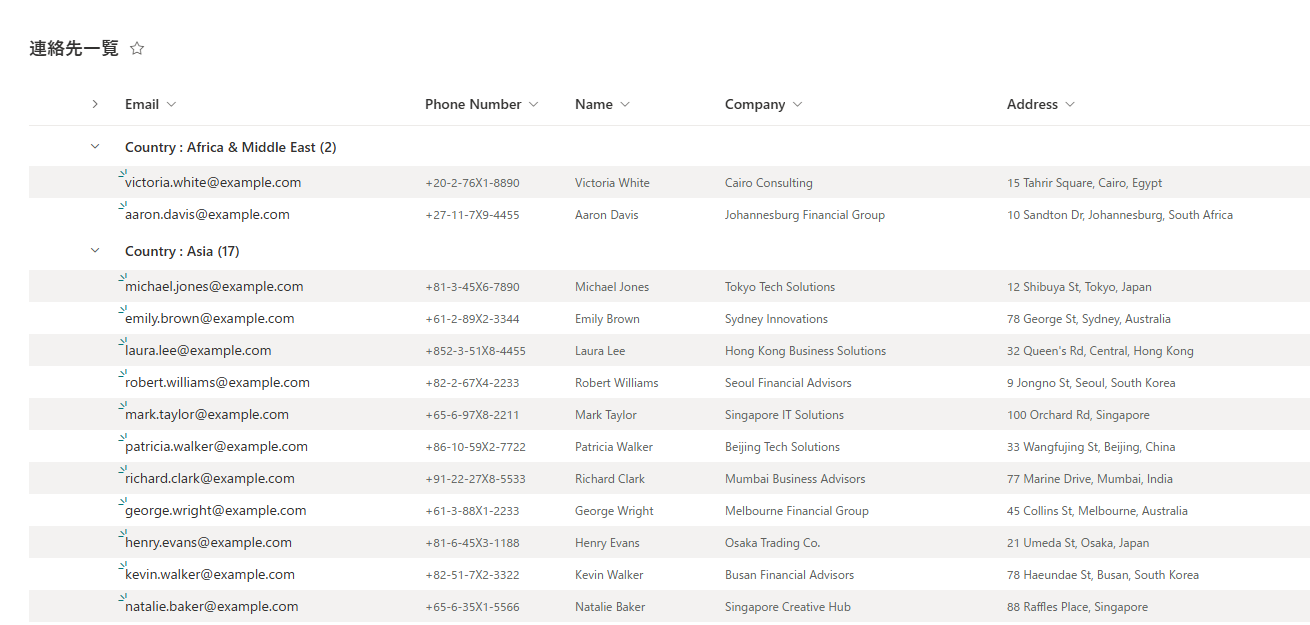Click phone number +852-3-51X8-4455
Screen dimensions: 1310x625
tap(475, 351)
